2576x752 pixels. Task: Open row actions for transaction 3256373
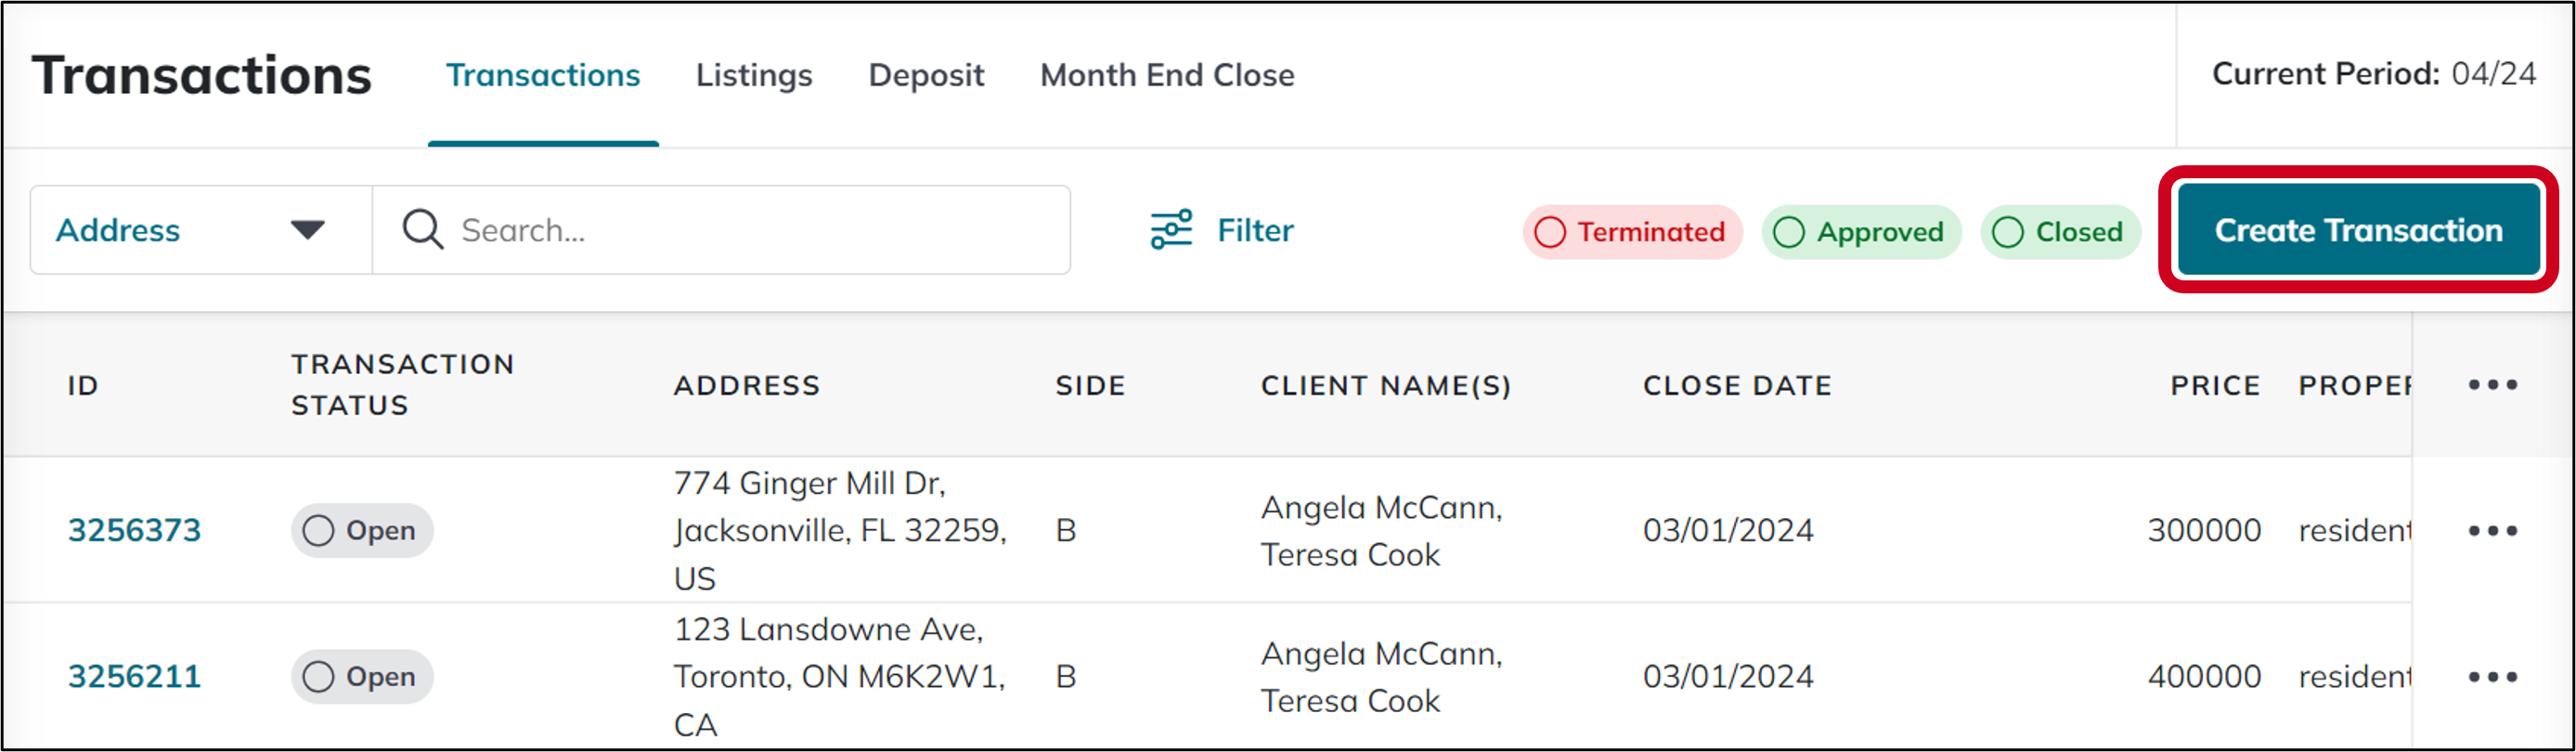point(2492,531)
